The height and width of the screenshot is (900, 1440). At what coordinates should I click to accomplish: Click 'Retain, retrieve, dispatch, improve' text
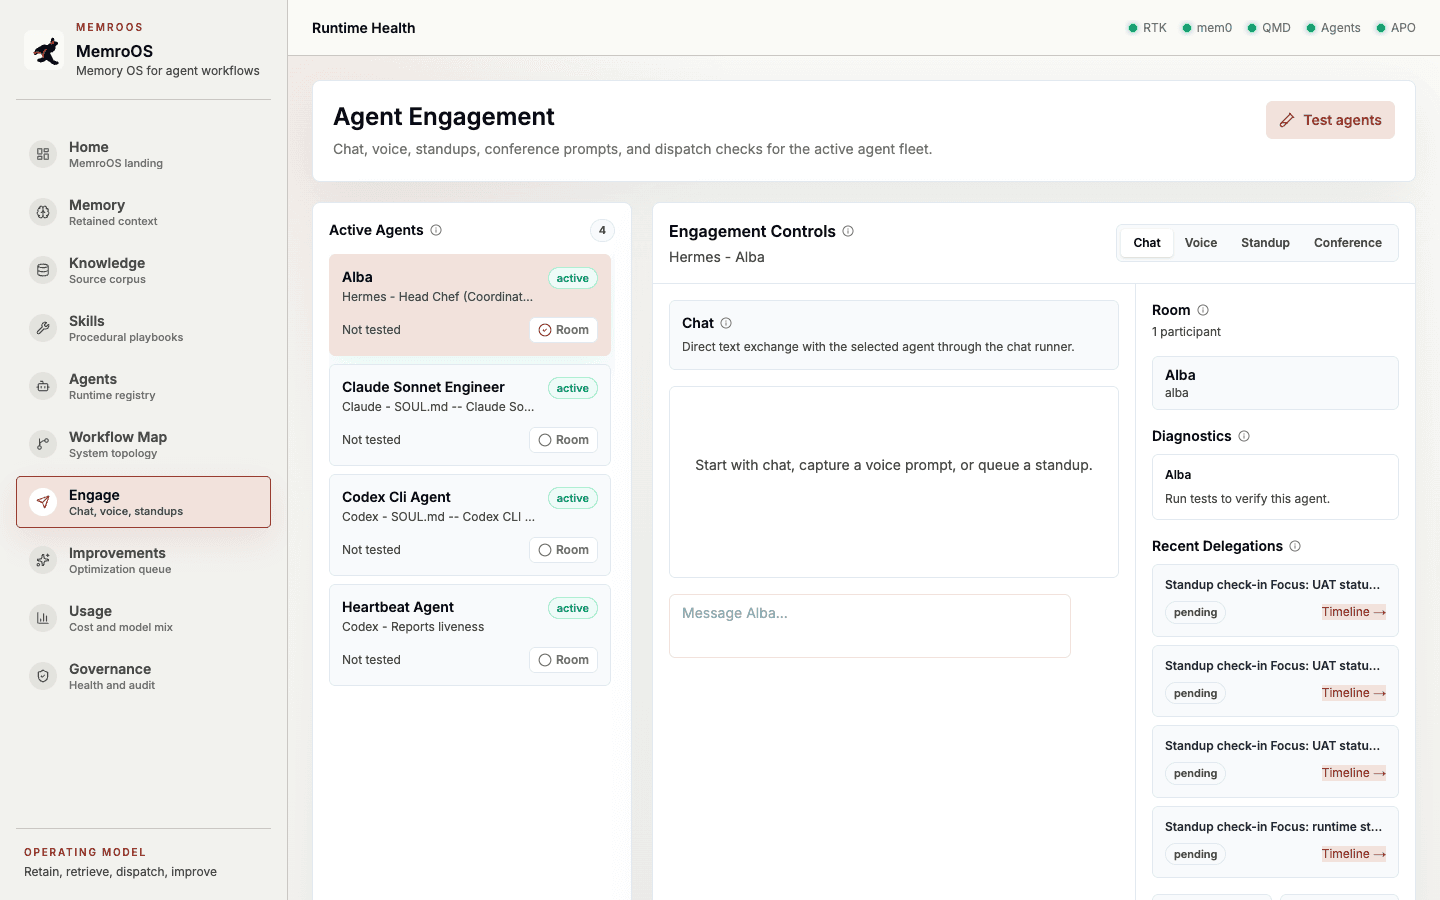(120, 872)
